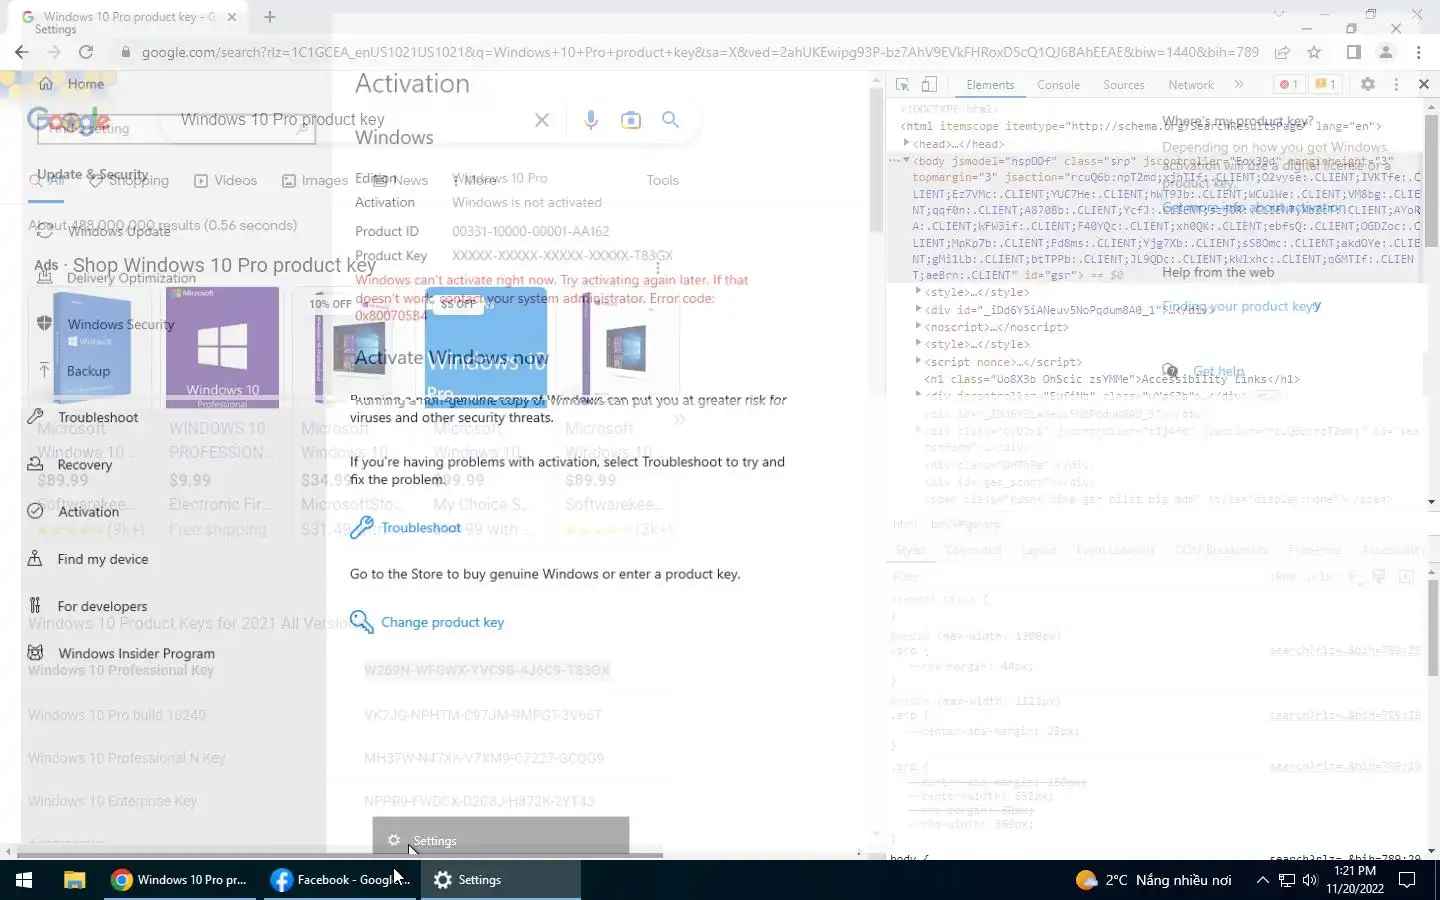Switch to Facebook - Google taskbar window
Viewport: 1440px width, 900px height.
coord(341,880)
